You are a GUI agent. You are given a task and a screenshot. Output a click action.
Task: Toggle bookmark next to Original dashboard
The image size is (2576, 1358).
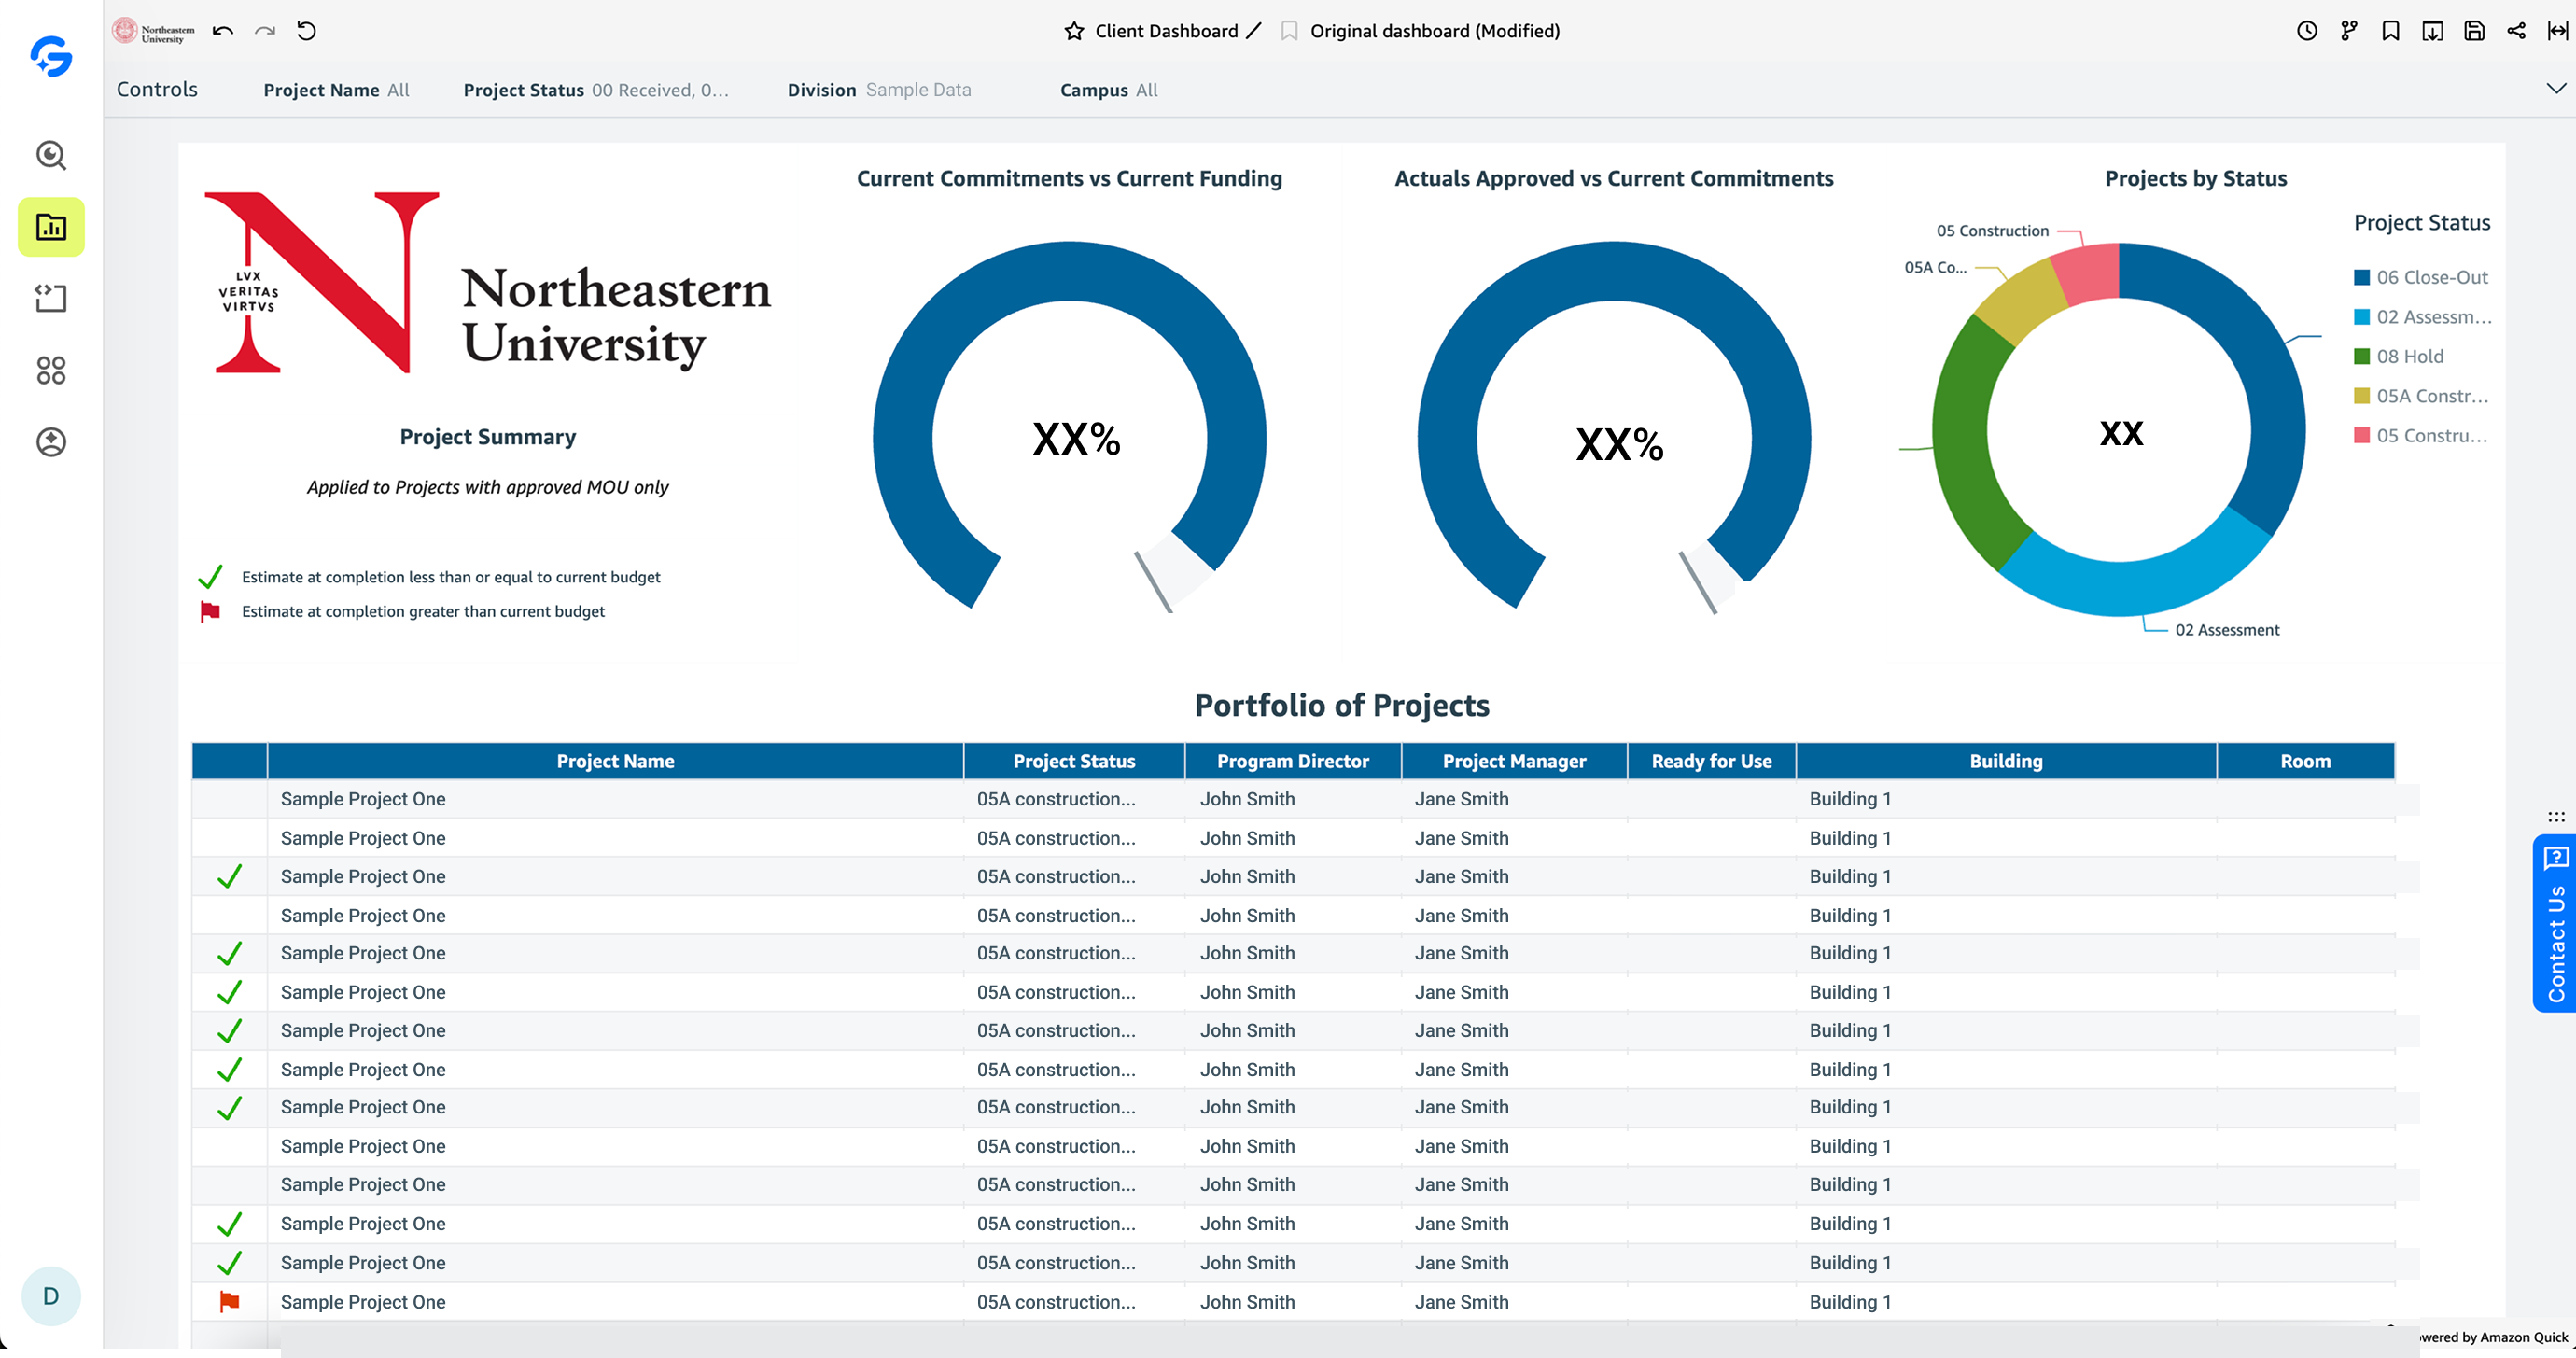[1289, 31]
